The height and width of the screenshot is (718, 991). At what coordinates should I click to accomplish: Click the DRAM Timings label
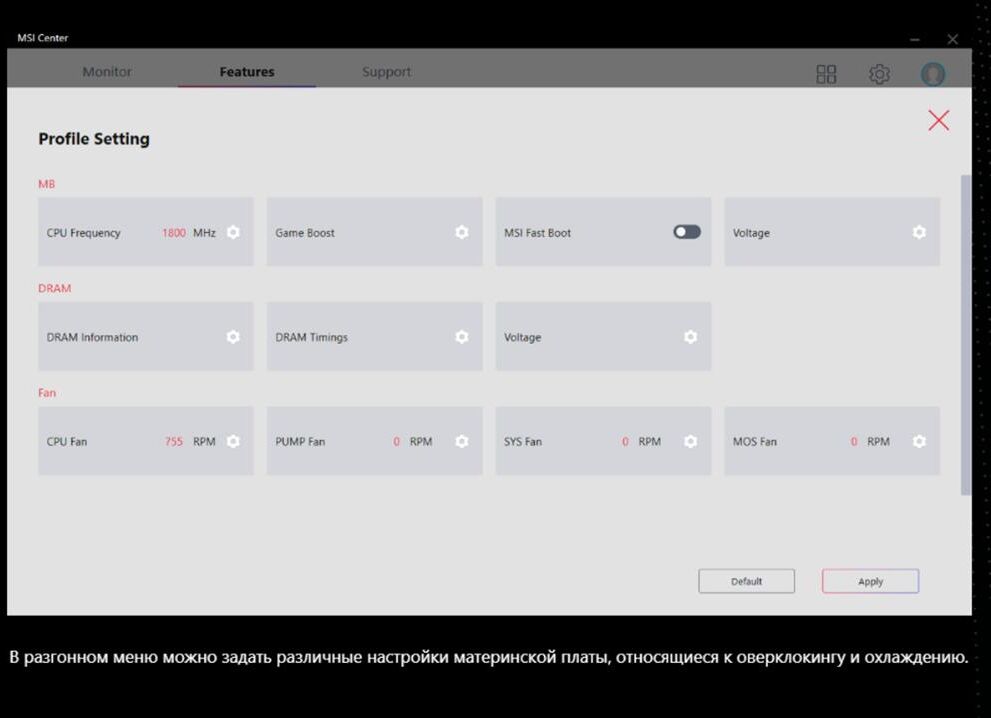pos(312,337)
